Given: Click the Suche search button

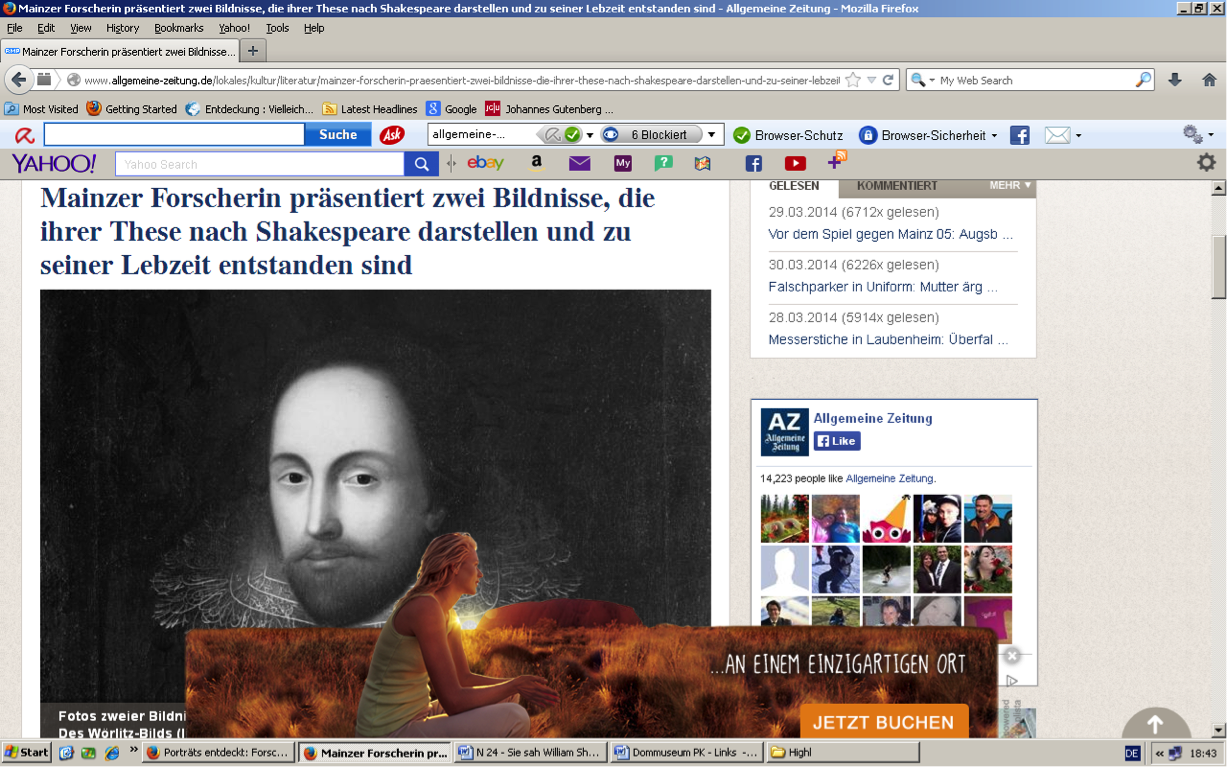Looking at the screenshot, I should [338, 135].
